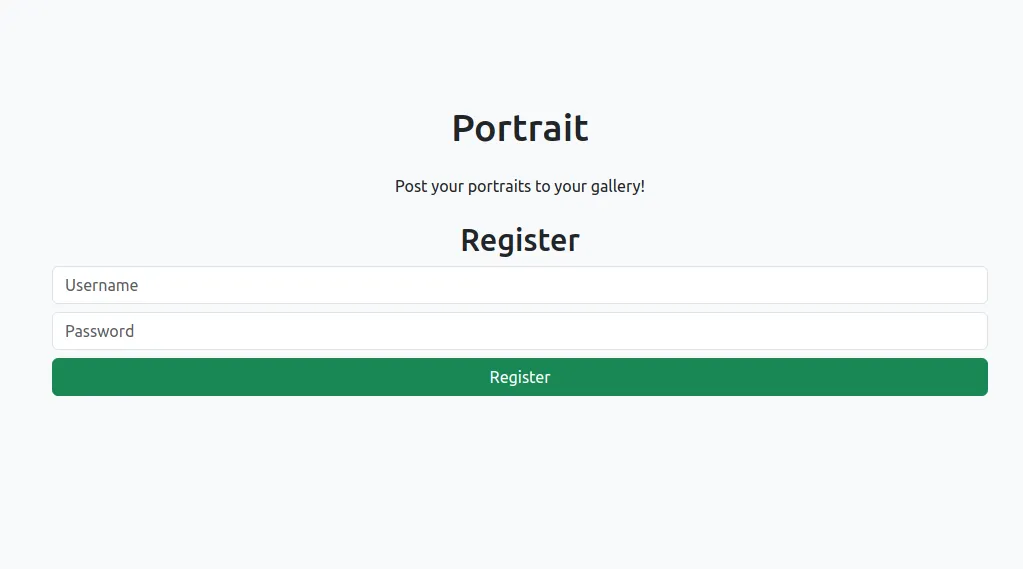Click the Register form heading
The width and height of the screenshot is (1023, 569).
point(520,240)
